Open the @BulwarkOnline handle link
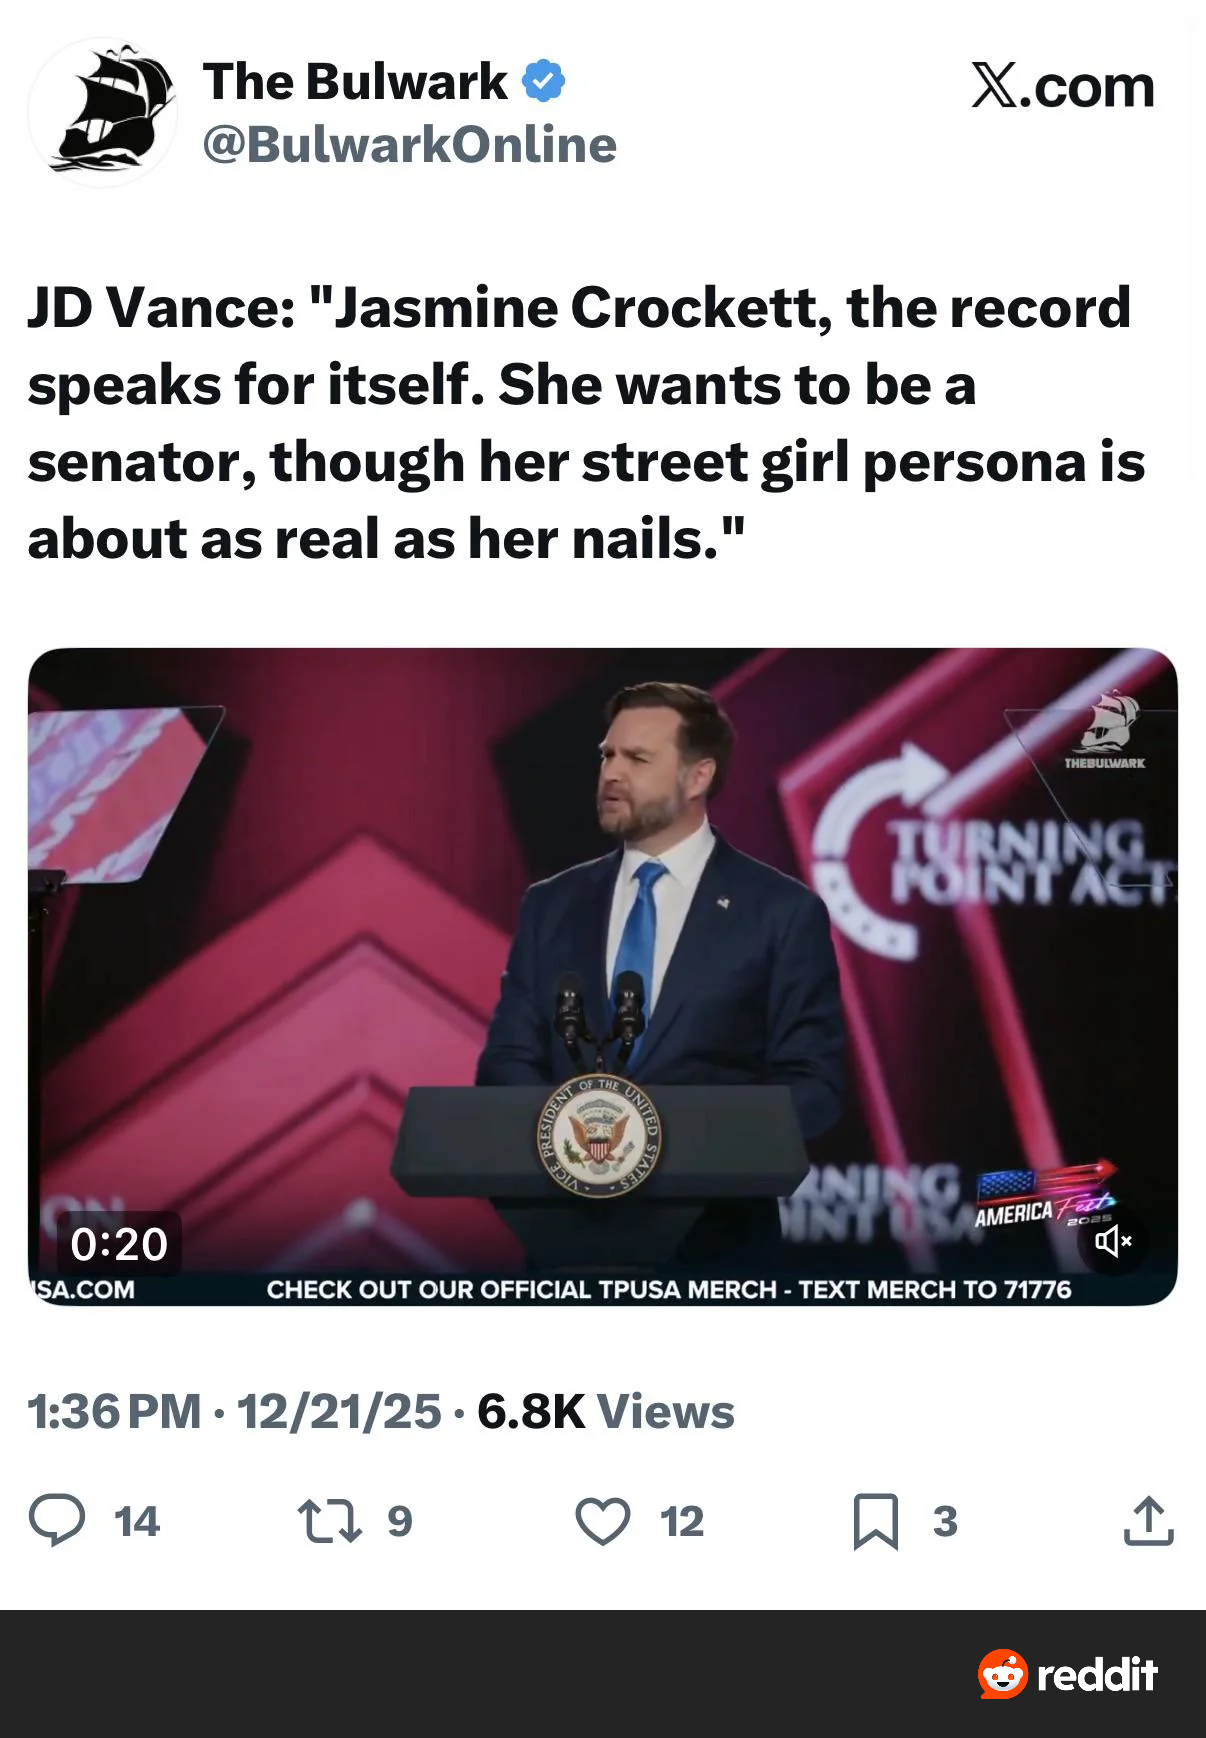The width and height of the screenshot is (1206, 1738). [x=409, y=145]
